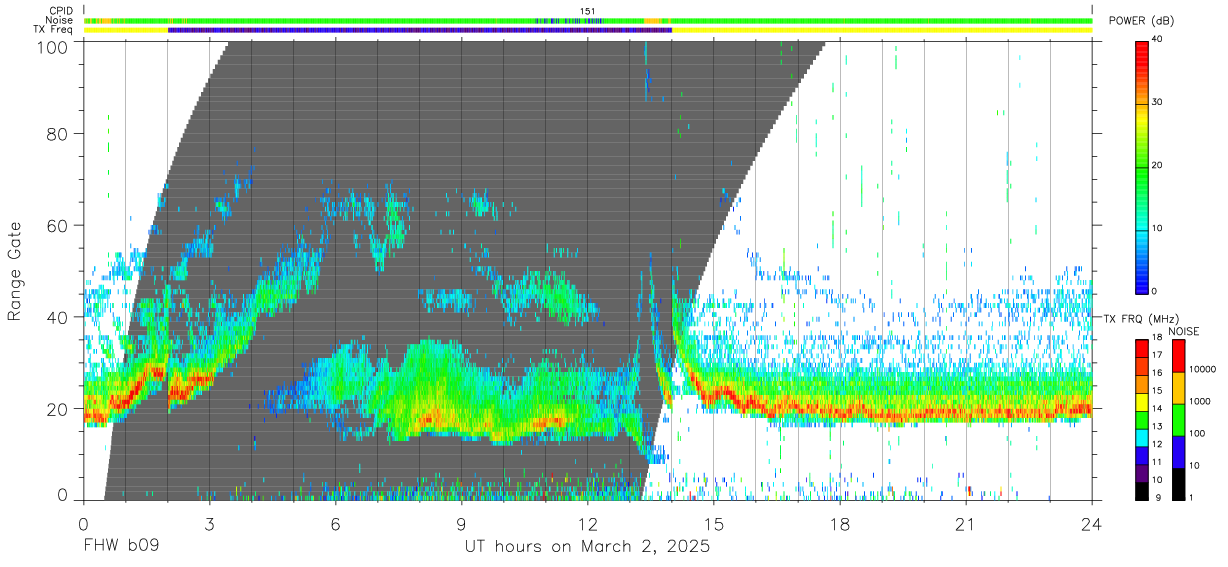This screenshot has width=1228, height=567.
Task: Click the UT hour tick label 12
Action: tap(588, 523)
